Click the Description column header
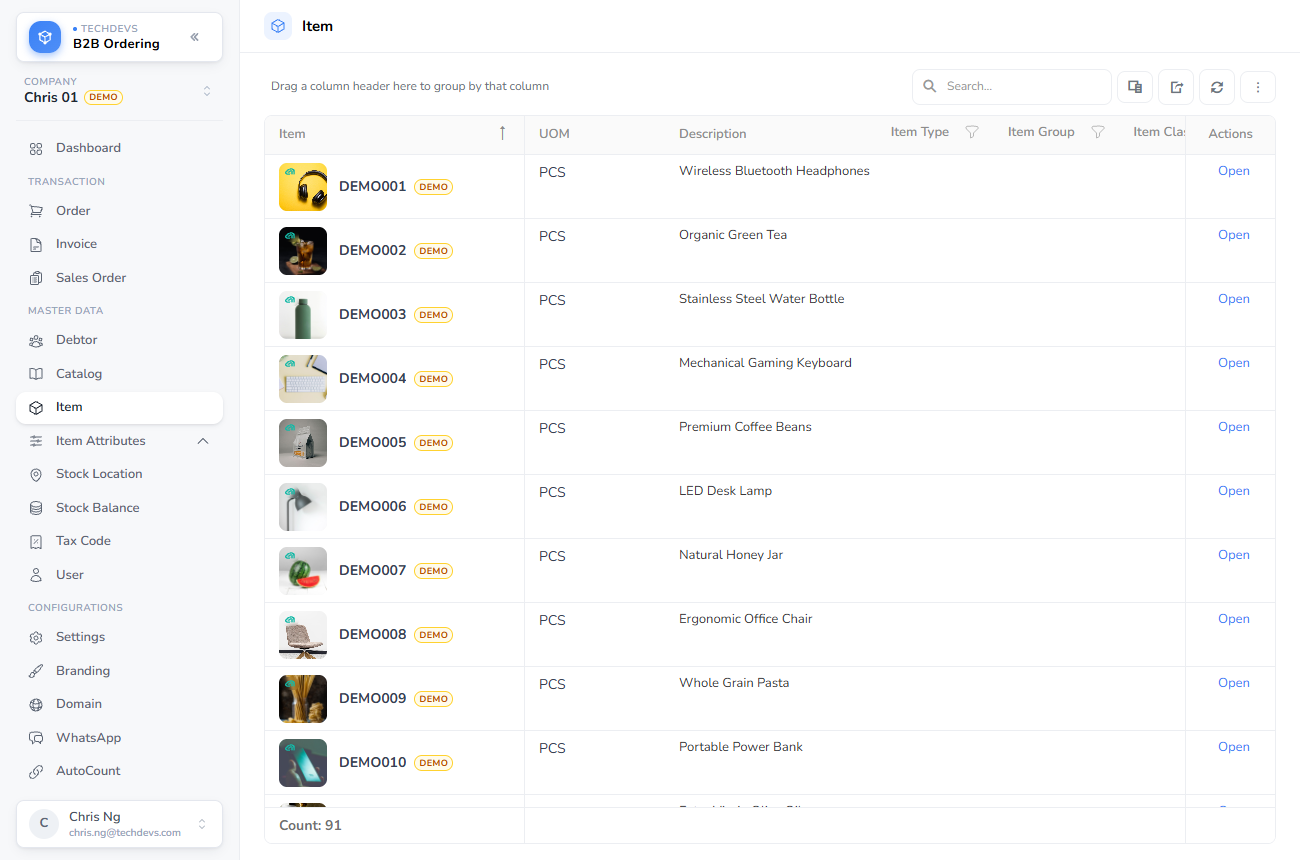The image size is (1300, 860). pos(713,134)
